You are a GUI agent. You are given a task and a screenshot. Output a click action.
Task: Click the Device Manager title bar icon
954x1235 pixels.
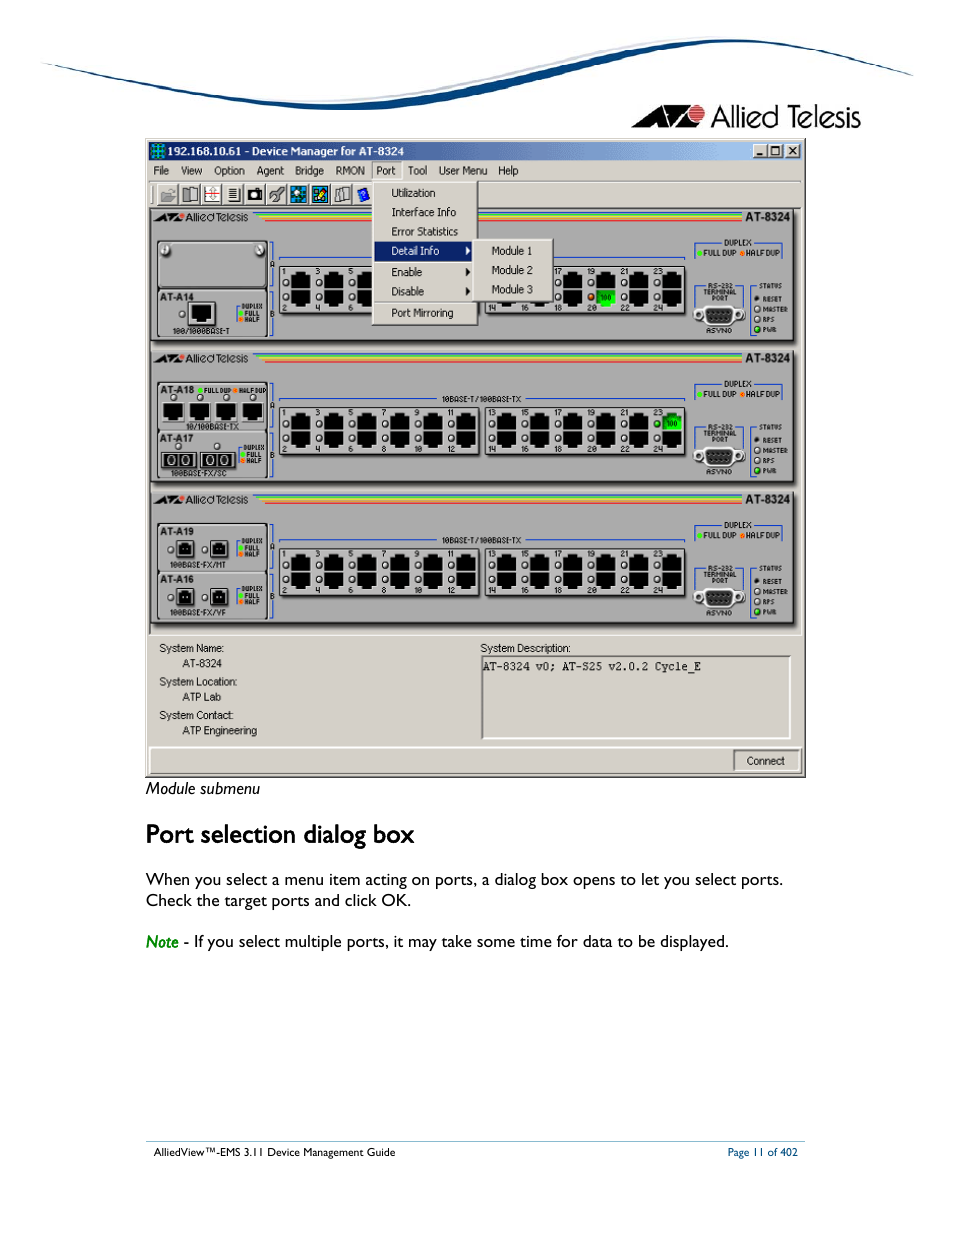pyautogui.click(x=157, y=151)
